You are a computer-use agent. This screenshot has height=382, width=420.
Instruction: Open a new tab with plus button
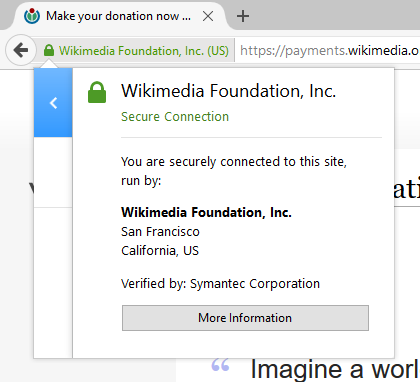(243, 16)
